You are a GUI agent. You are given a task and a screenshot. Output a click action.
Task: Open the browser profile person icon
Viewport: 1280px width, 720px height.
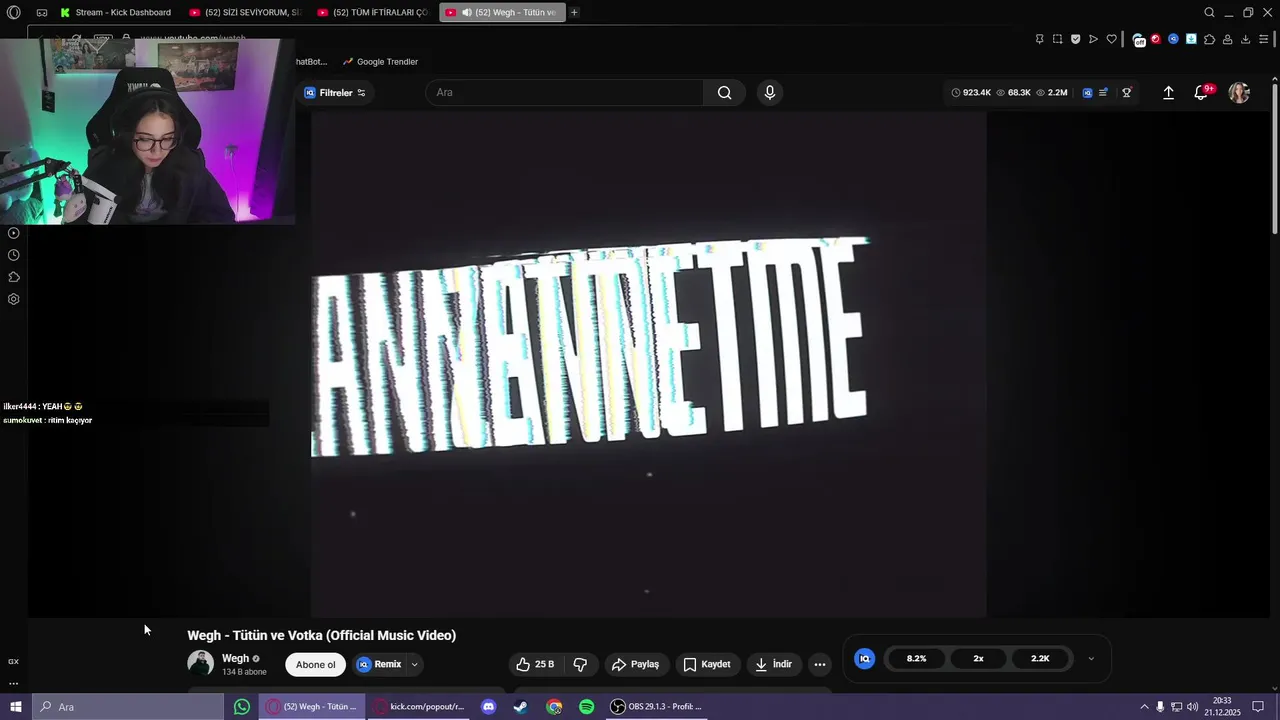(x=1227, y=39)
